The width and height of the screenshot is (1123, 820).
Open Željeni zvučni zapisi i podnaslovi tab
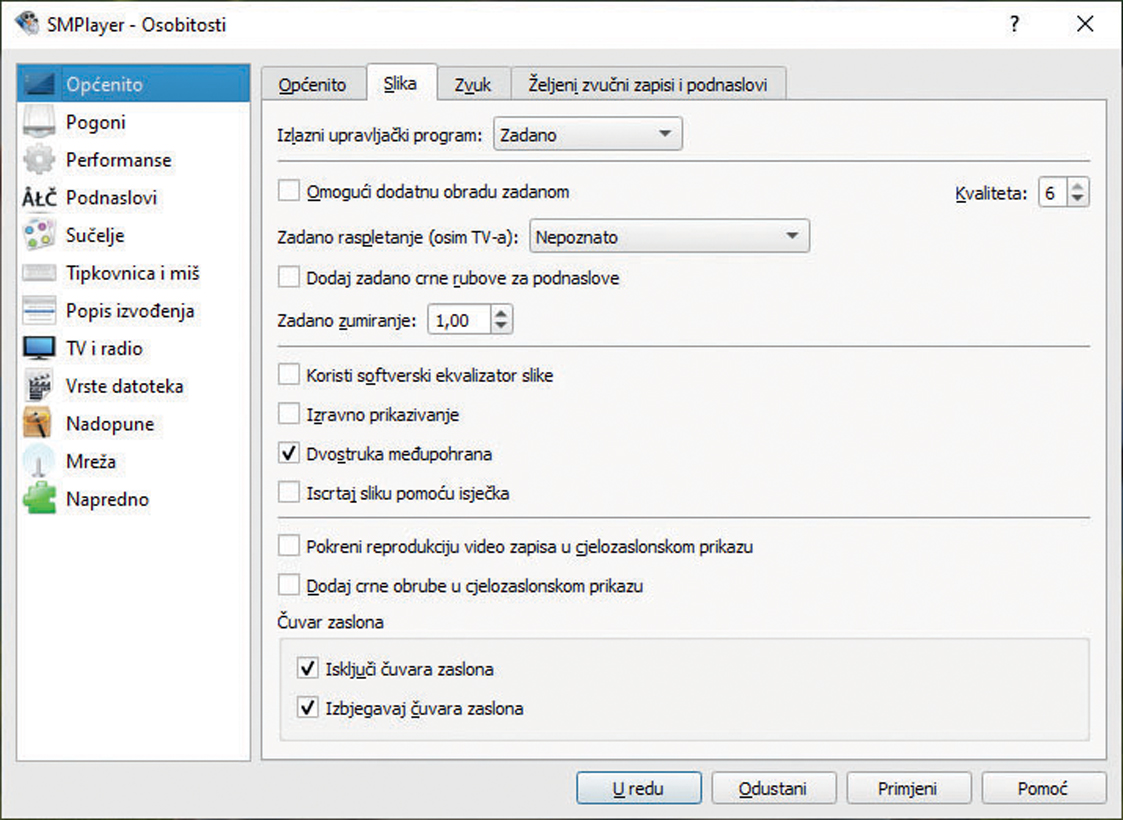click(x=647, y=85)
